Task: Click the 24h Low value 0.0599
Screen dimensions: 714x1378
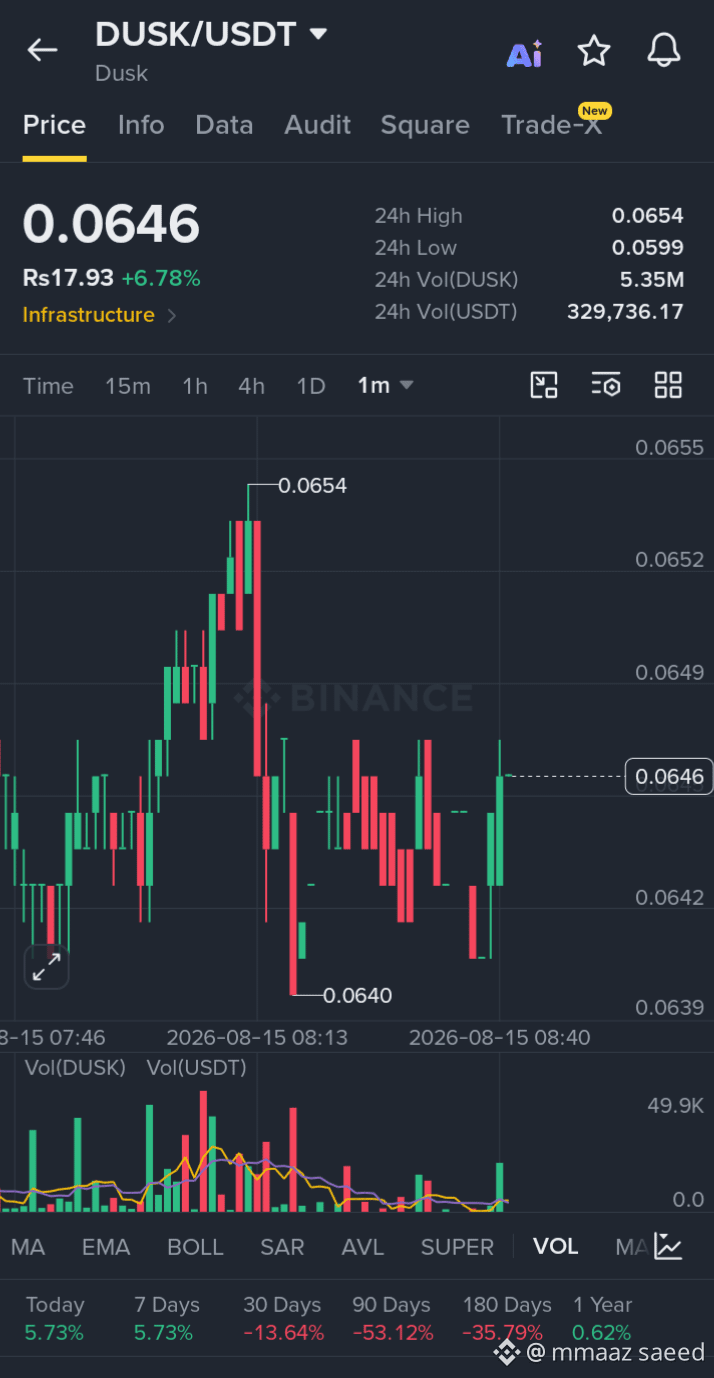Action: (x=648, y=248)
